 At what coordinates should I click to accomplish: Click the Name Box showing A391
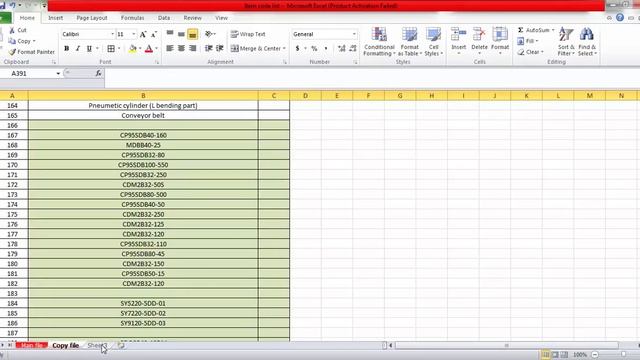coord(28,73)
